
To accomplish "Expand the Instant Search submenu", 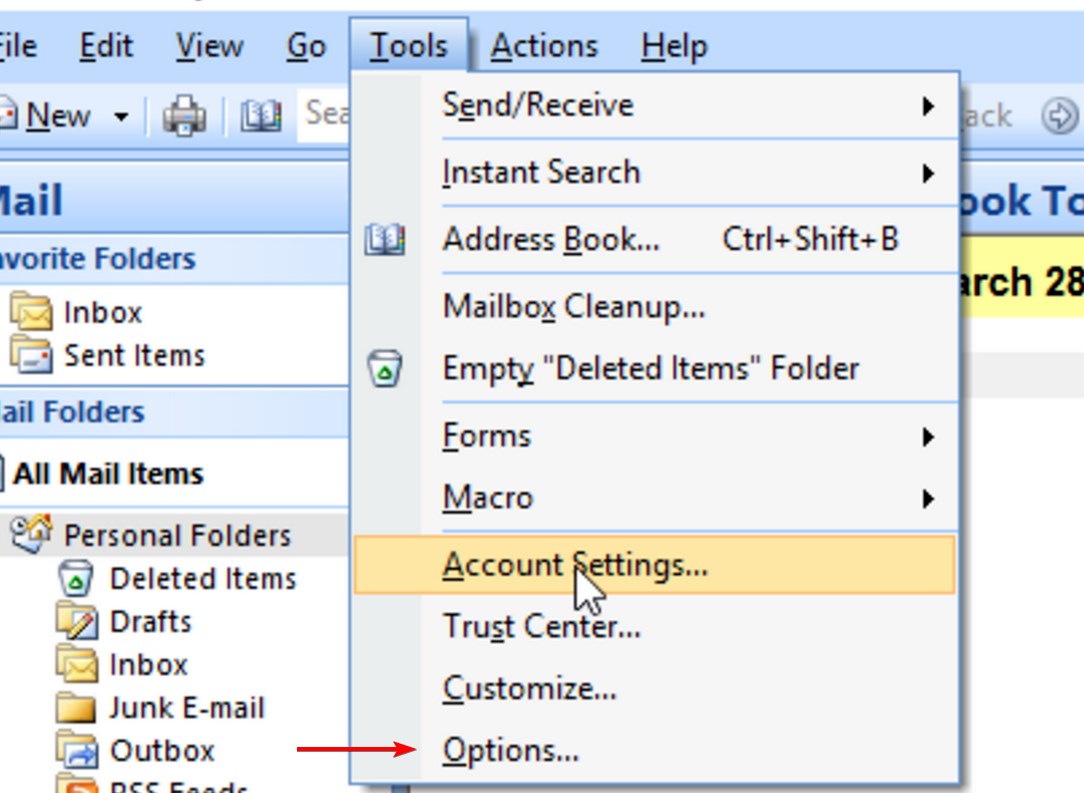I will [x=655, y=172].
